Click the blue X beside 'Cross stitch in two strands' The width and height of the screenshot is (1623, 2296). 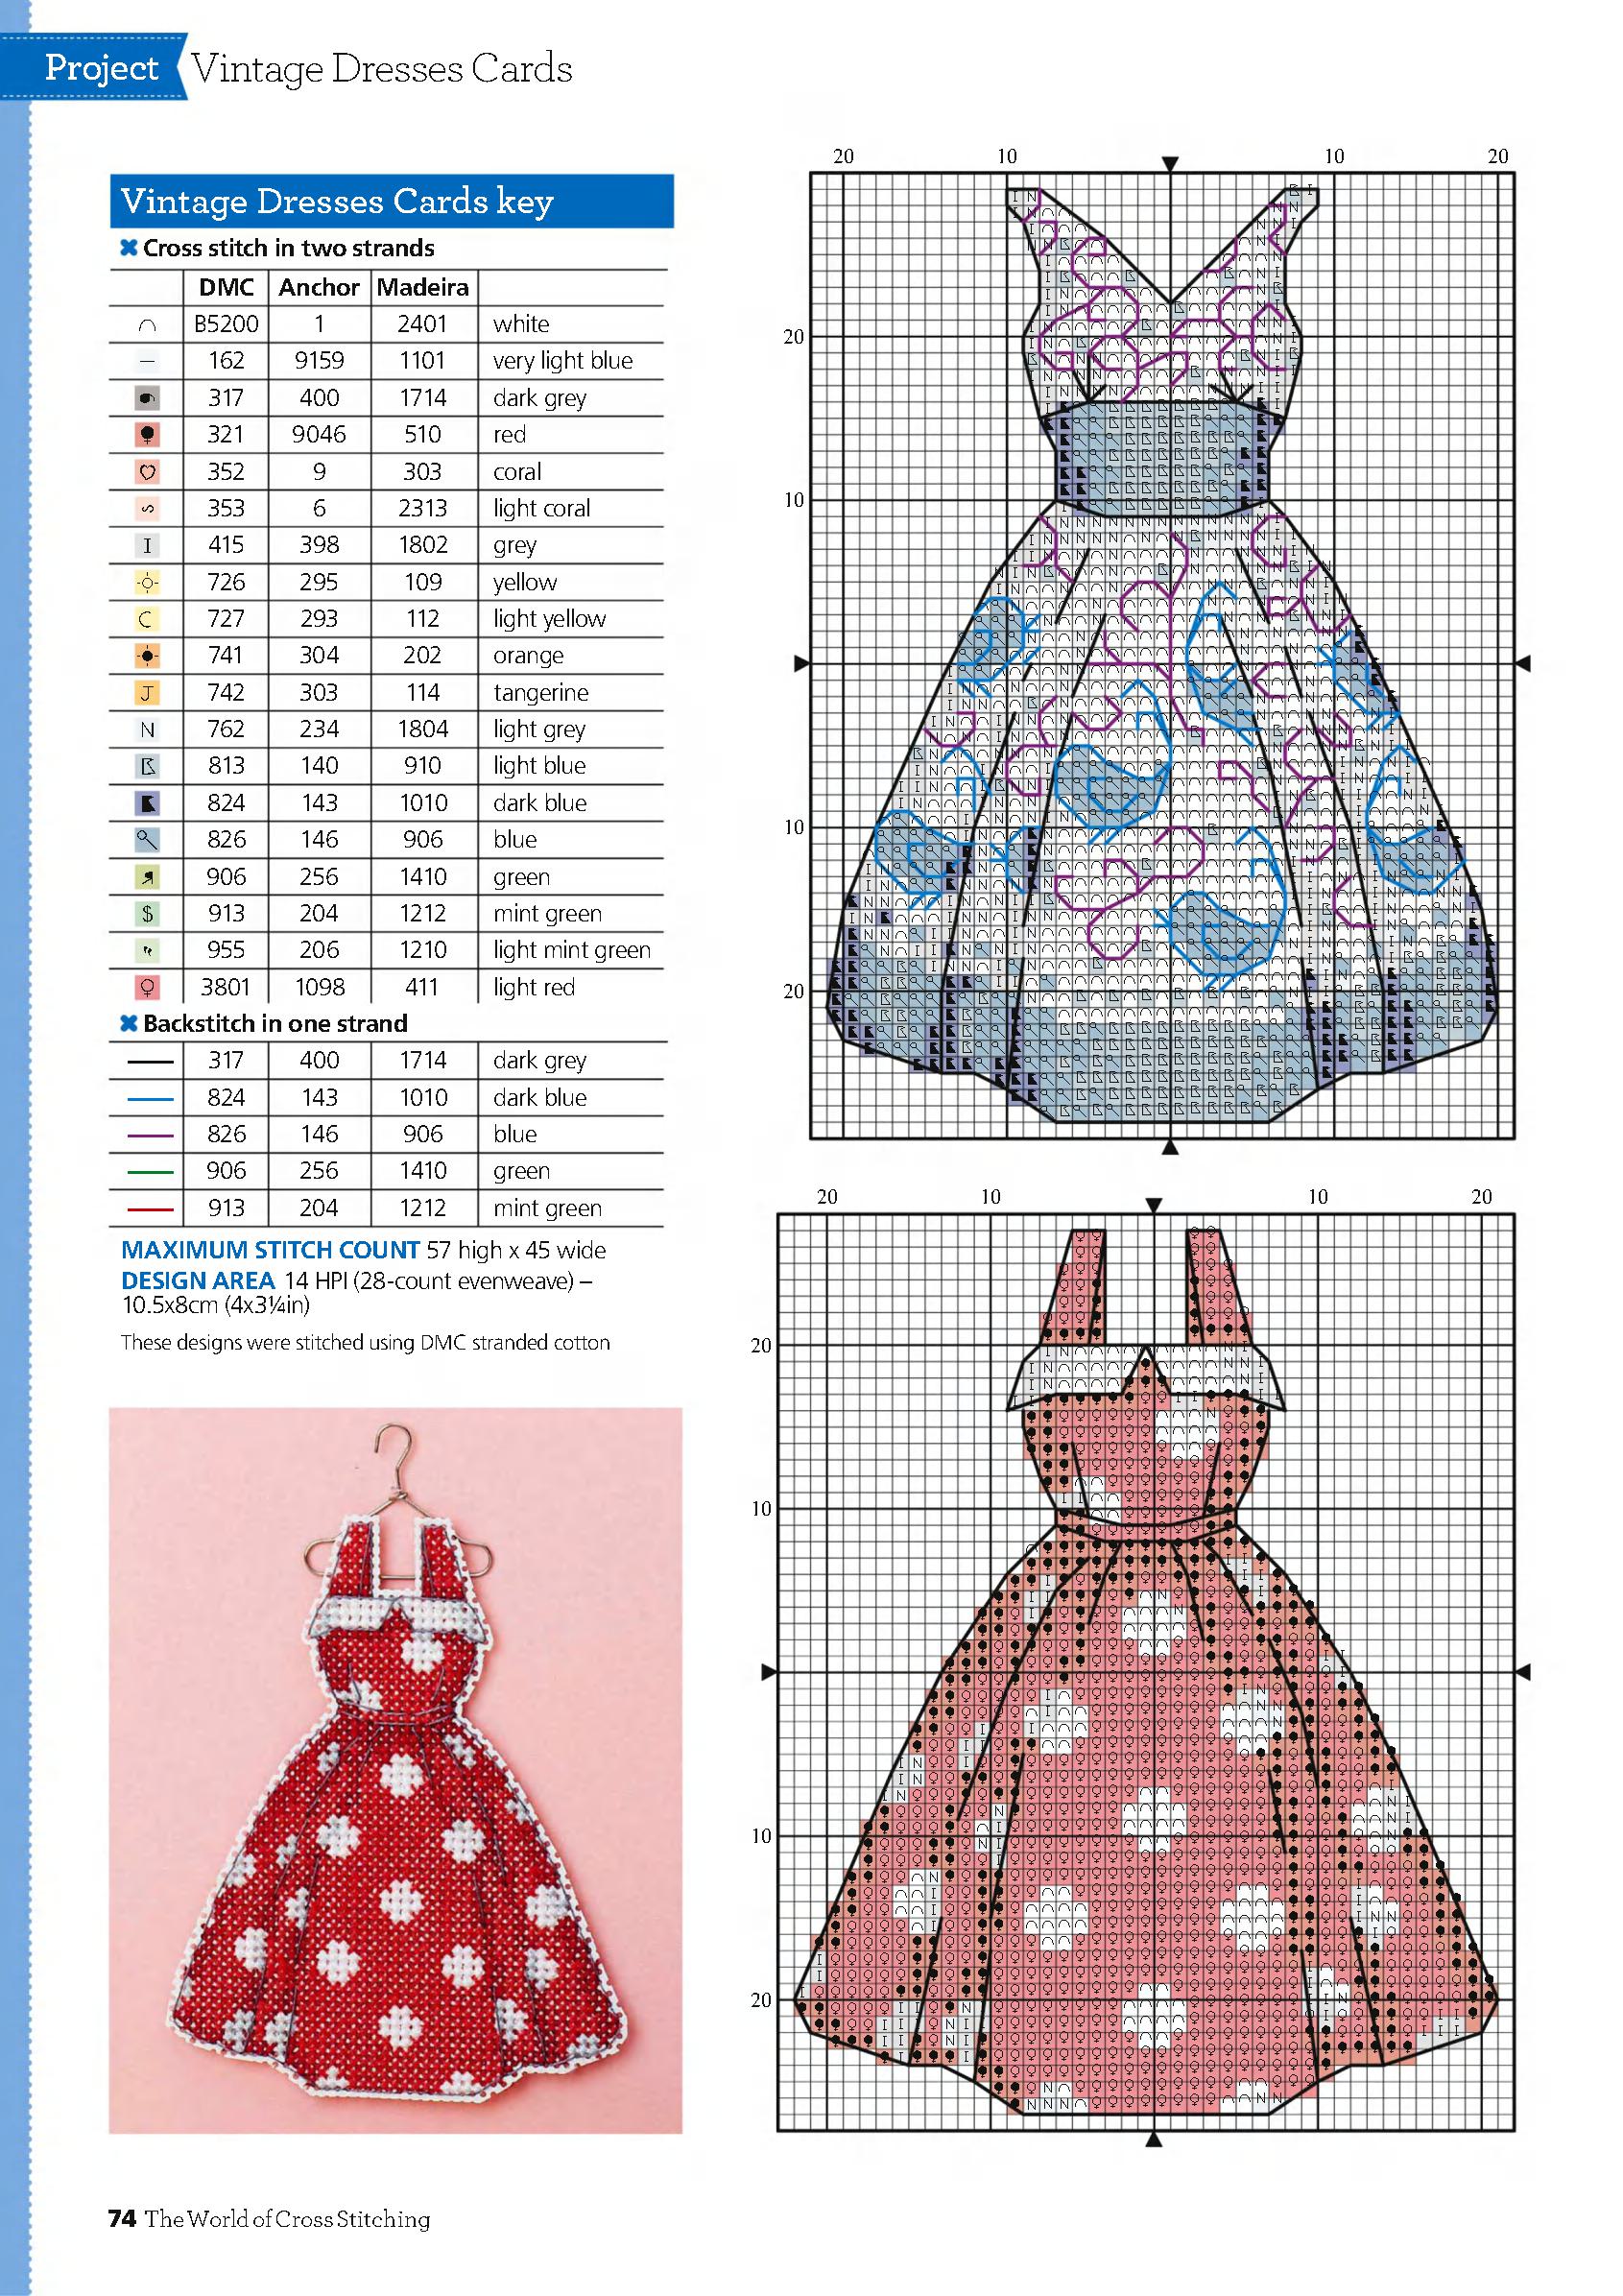pyautogui.click(x=128, y=248)
